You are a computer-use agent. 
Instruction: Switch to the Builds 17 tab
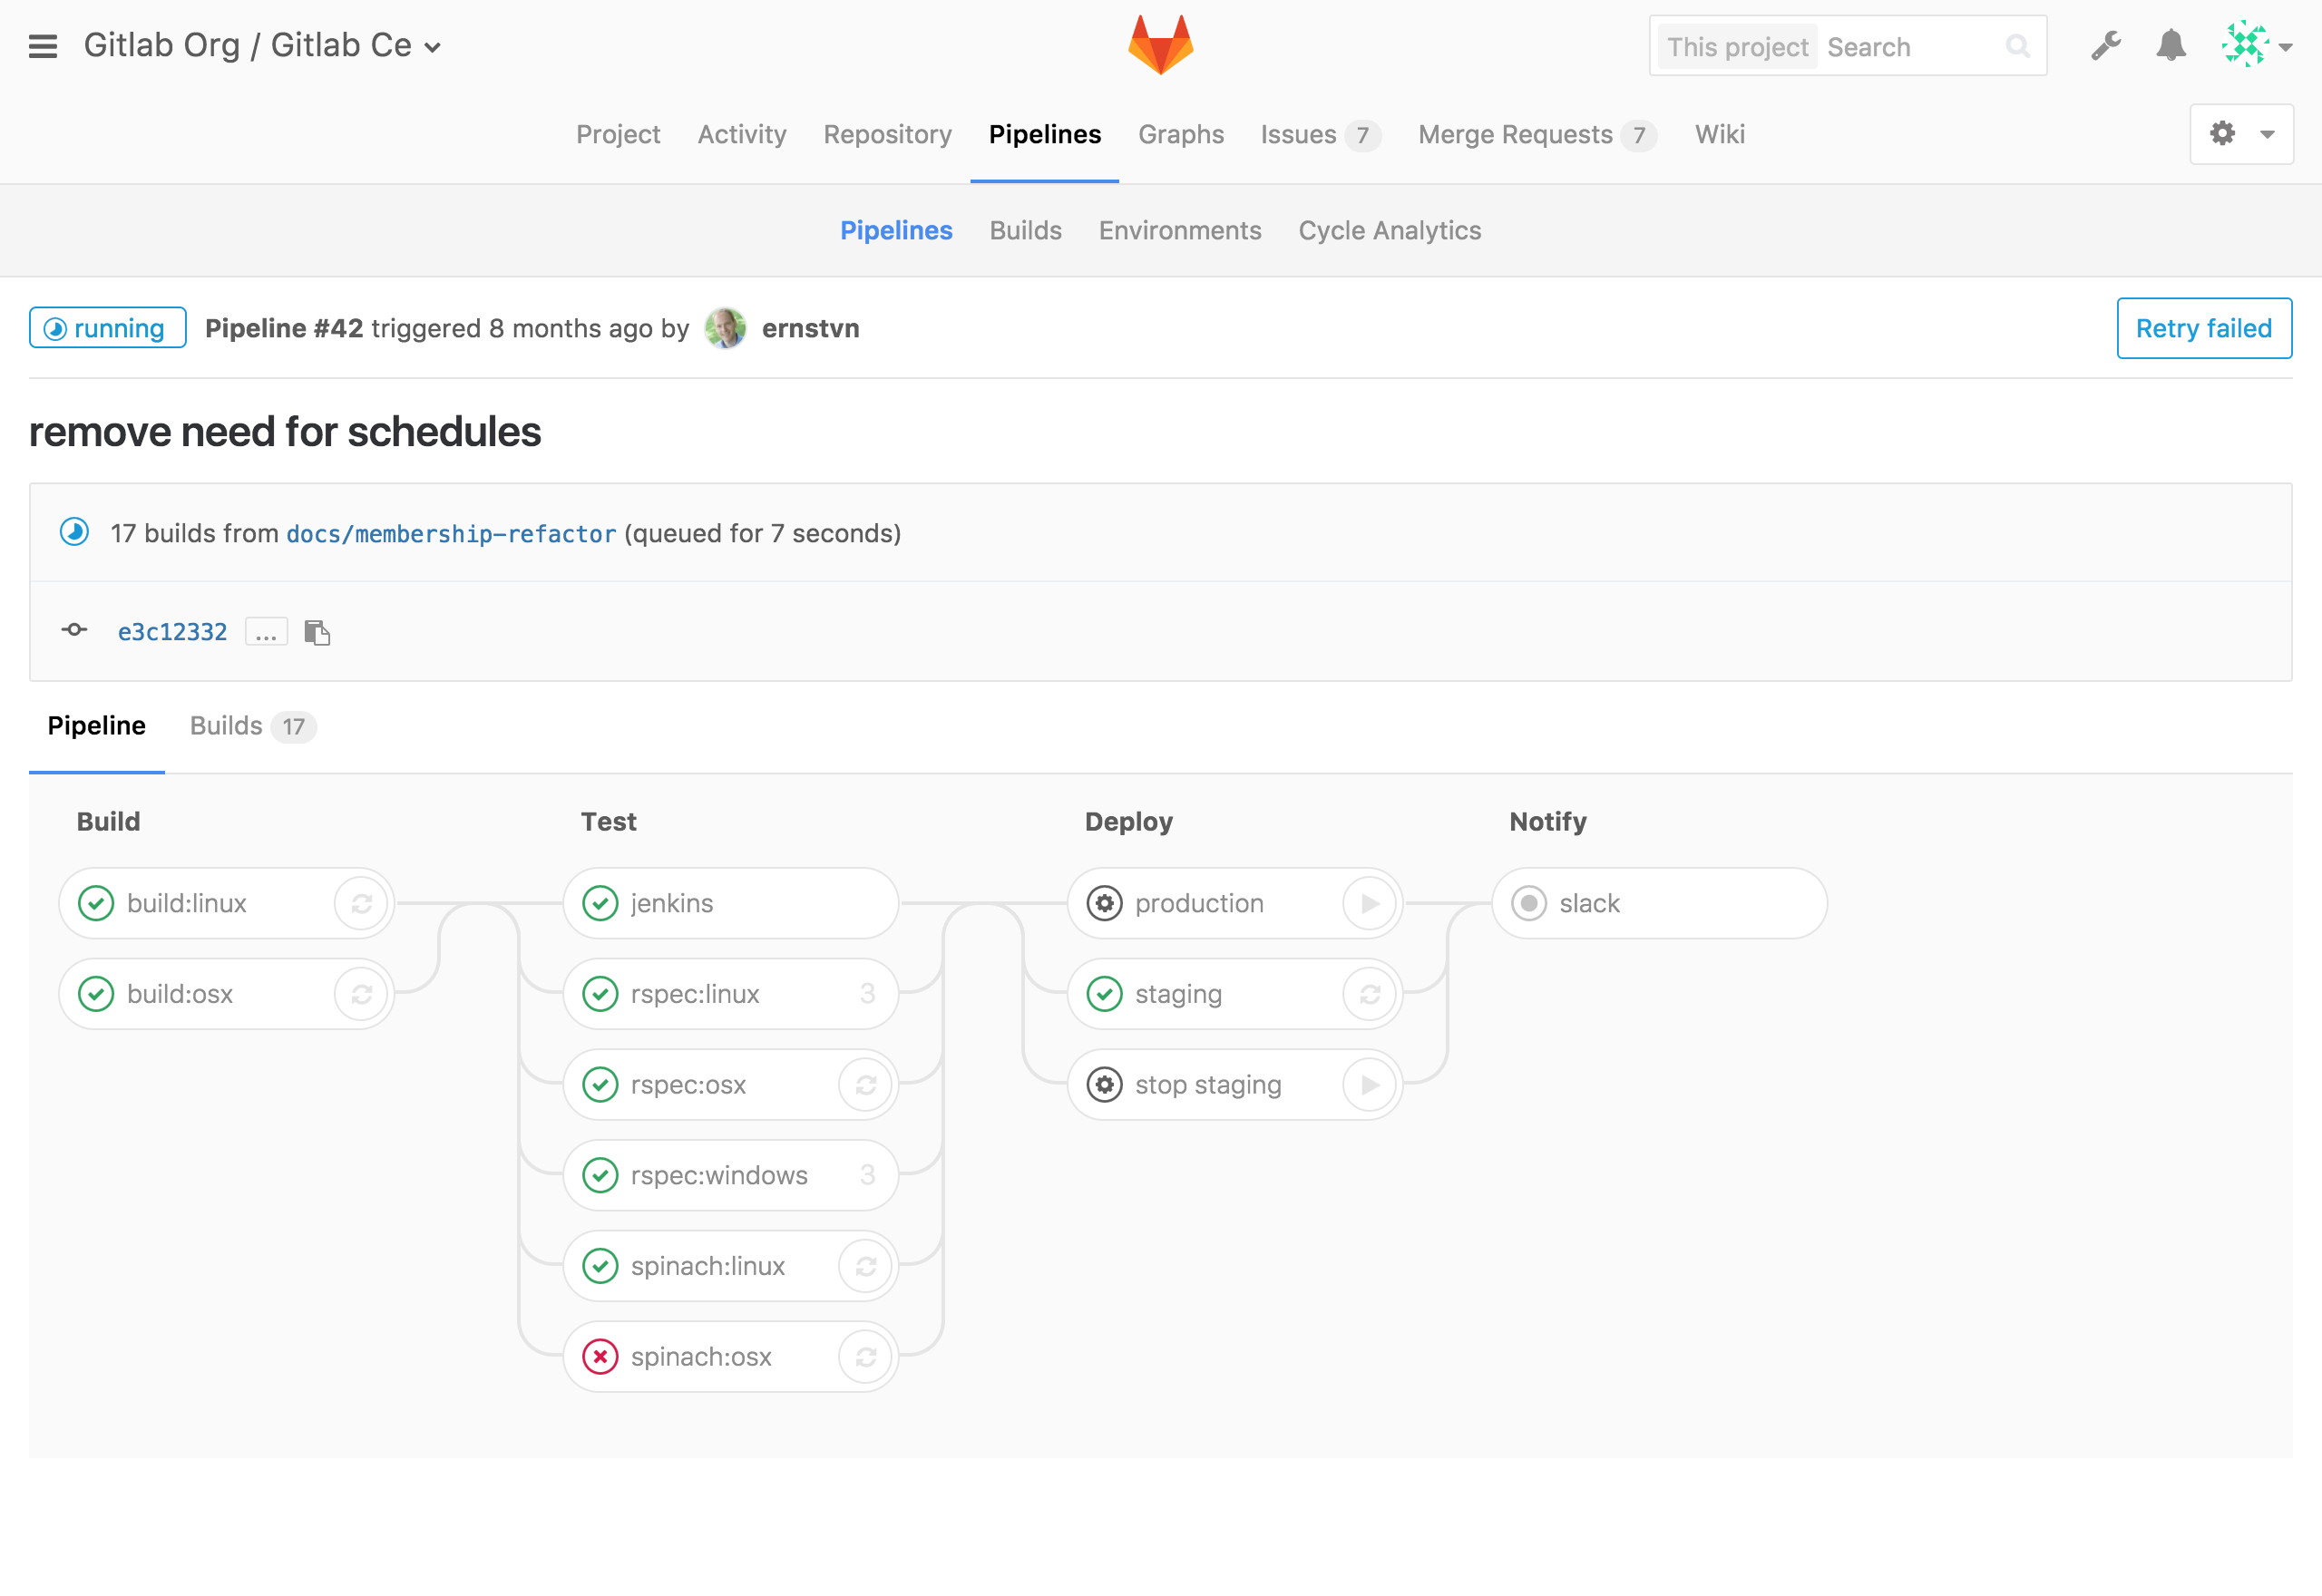249,725
